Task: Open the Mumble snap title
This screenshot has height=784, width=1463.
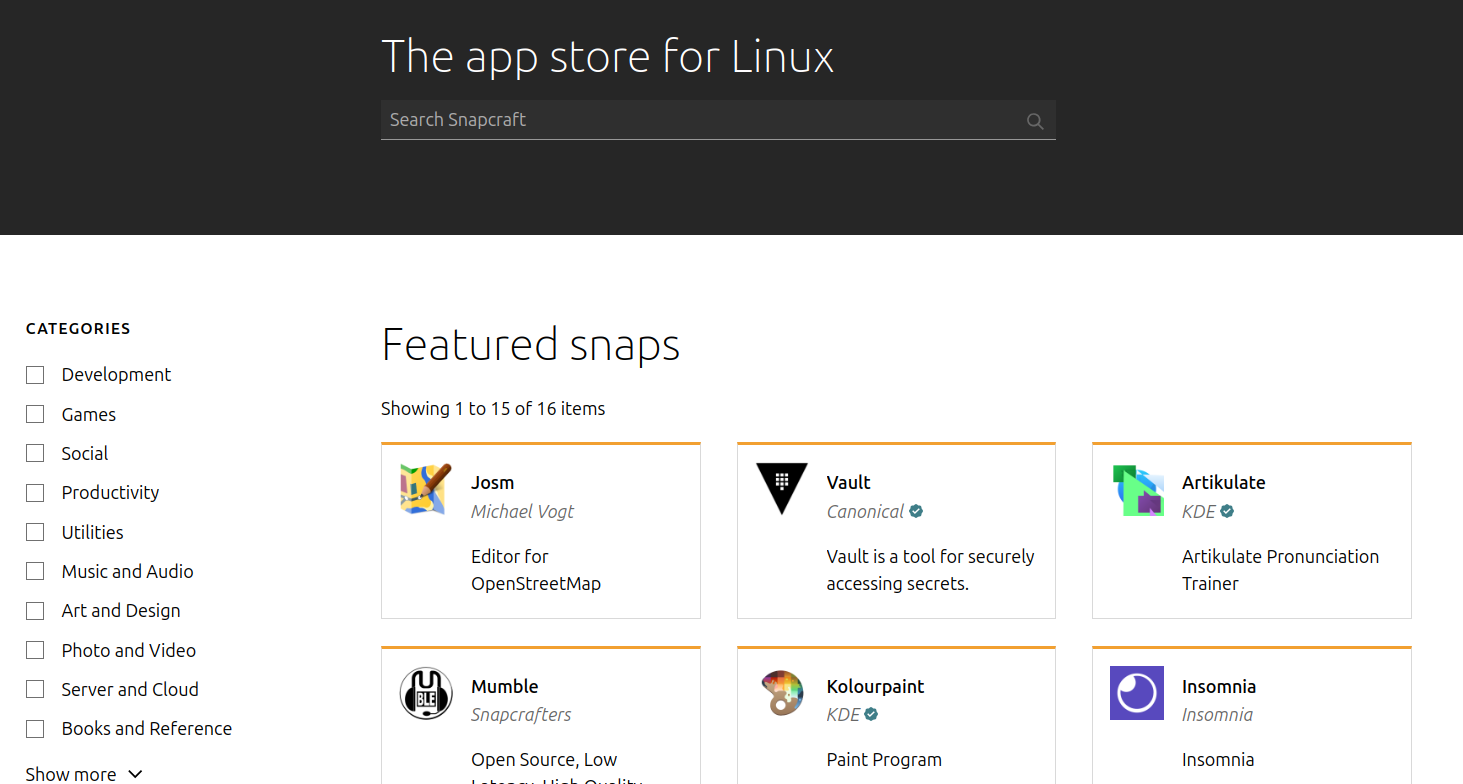Action: pyautogui.click(x=504, y=686)
